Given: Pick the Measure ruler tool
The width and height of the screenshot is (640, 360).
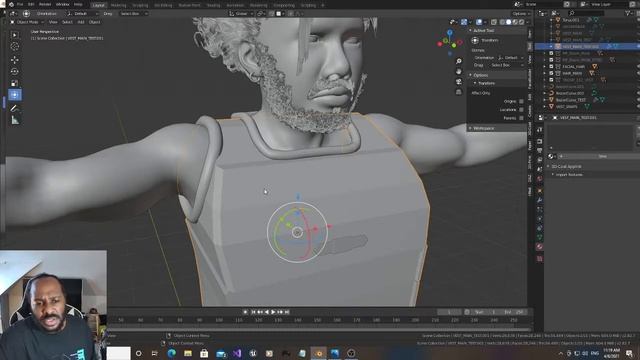Looking at the screenshot, I should point(15,120).
